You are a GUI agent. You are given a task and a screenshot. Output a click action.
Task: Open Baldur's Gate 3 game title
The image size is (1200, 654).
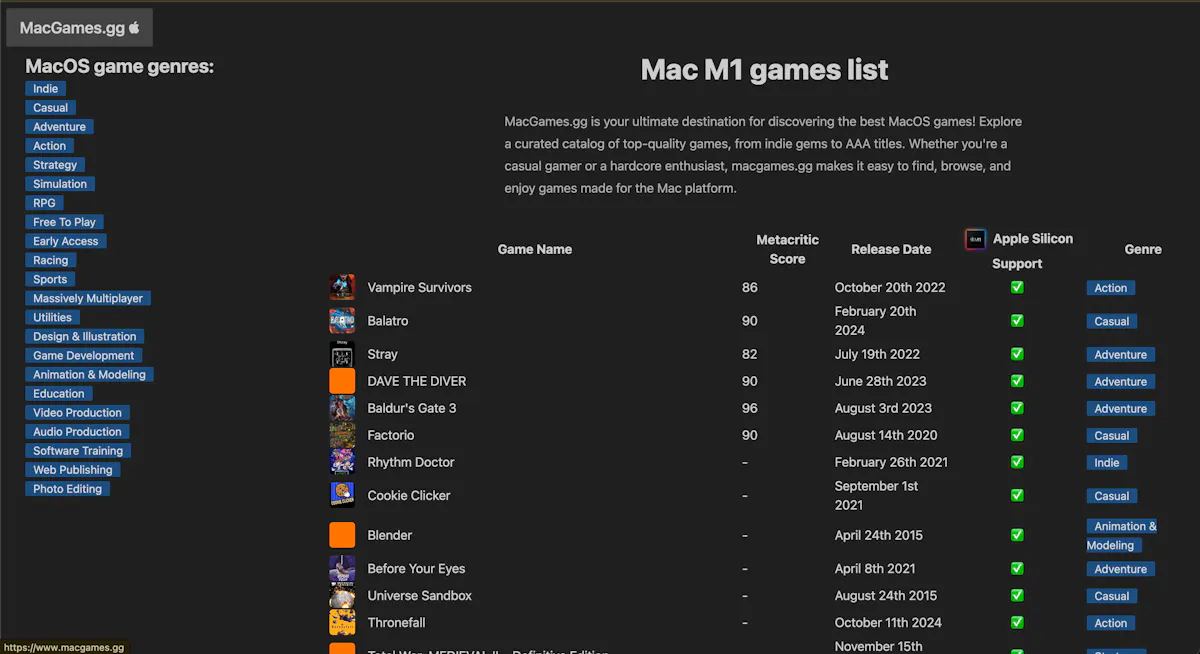[412, 408]
